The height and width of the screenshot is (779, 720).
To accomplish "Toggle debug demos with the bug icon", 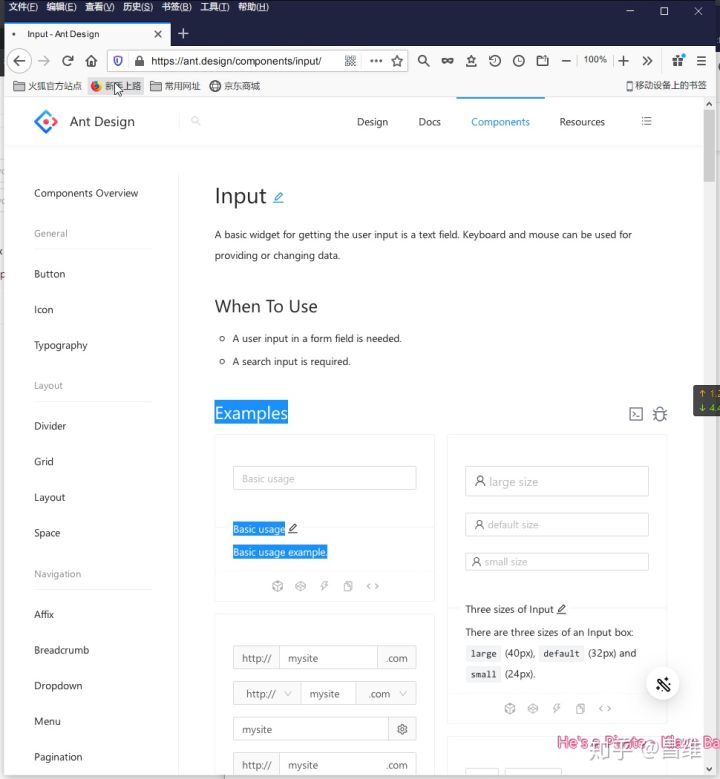I will [x=660, y=414].
